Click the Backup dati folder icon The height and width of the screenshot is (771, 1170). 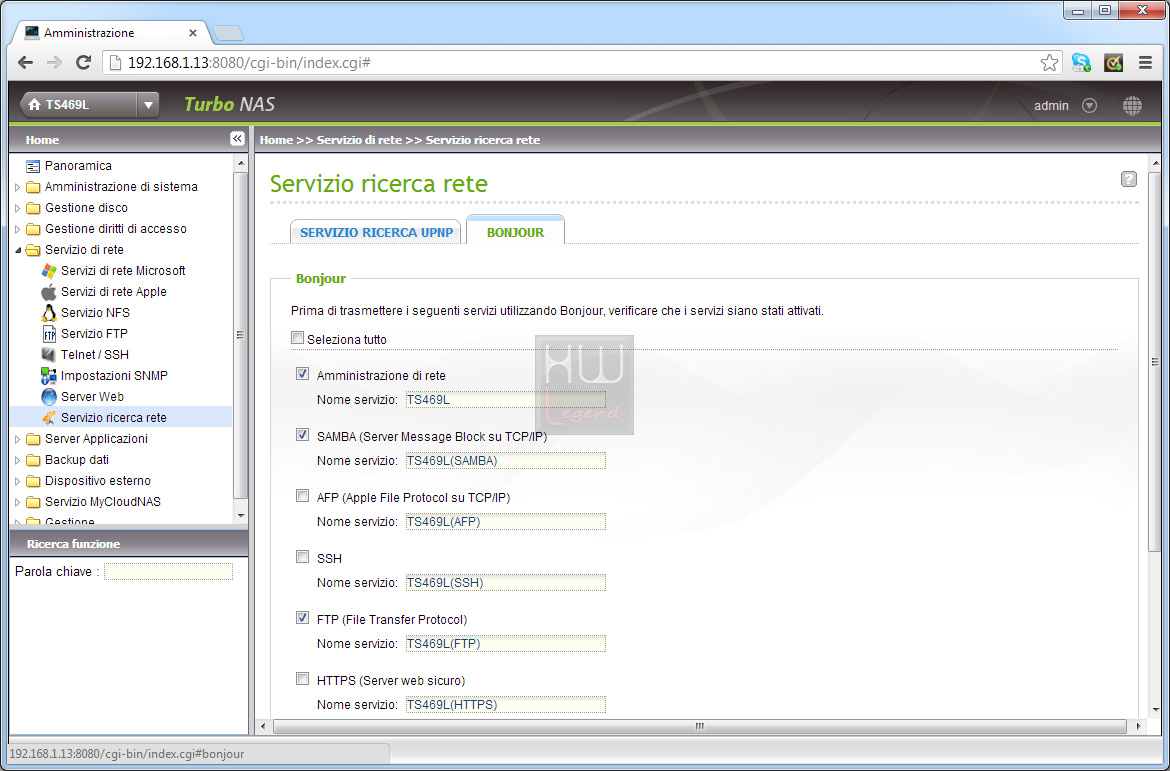33,460
